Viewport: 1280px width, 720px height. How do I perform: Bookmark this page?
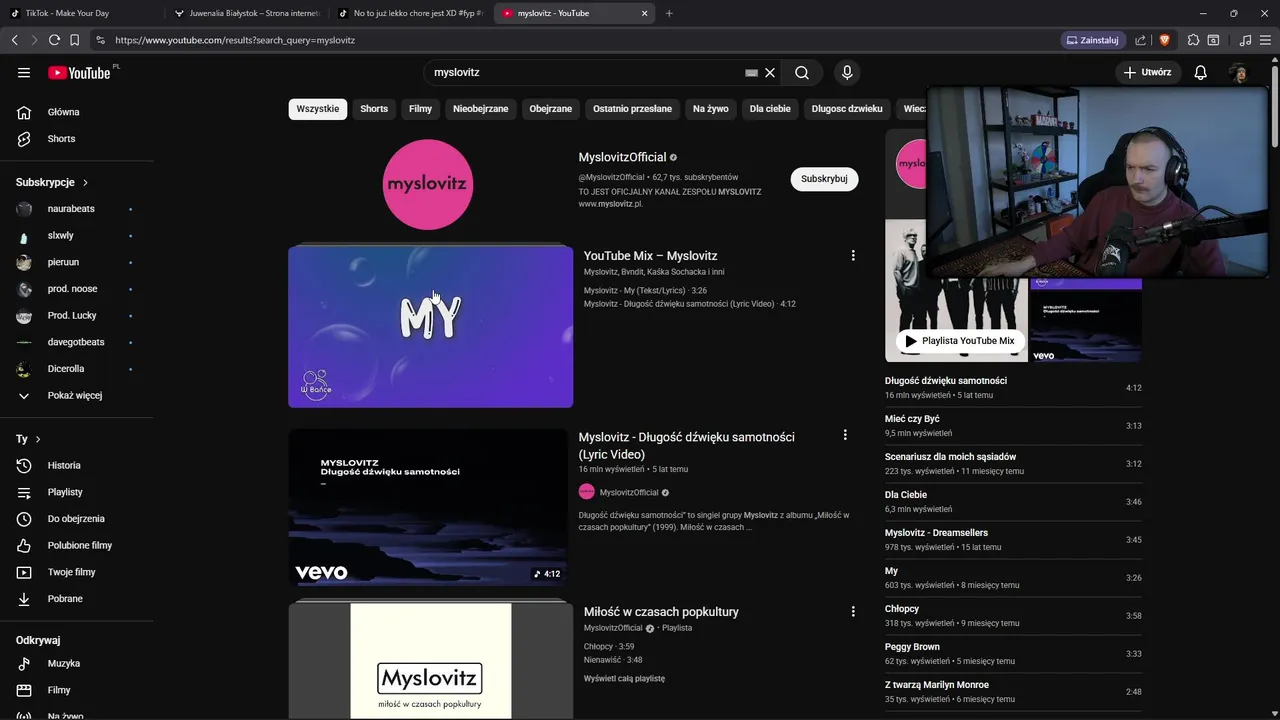(x=74, y=40)
